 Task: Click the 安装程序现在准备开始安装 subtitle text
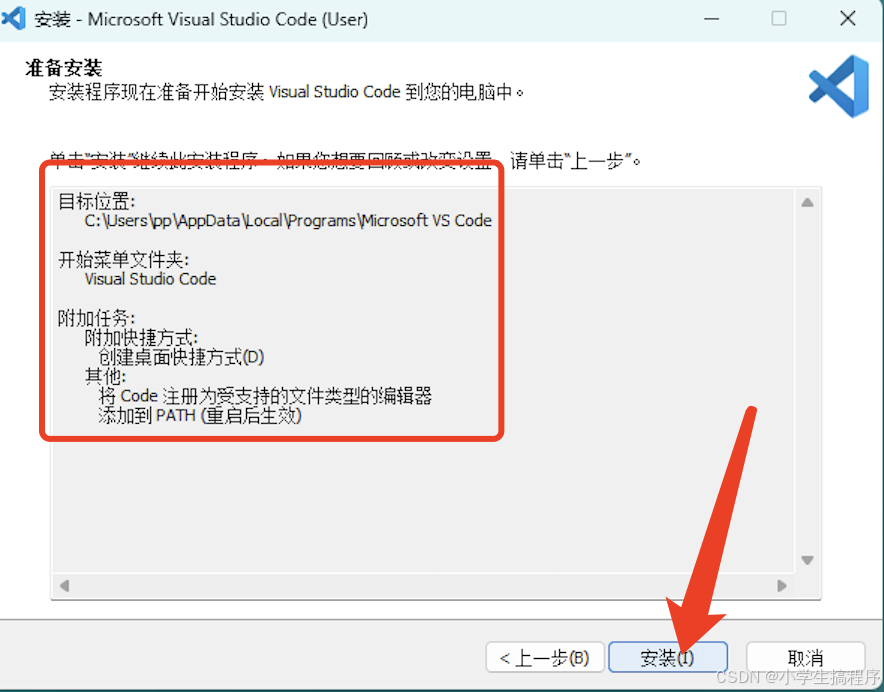coord(286,92)
